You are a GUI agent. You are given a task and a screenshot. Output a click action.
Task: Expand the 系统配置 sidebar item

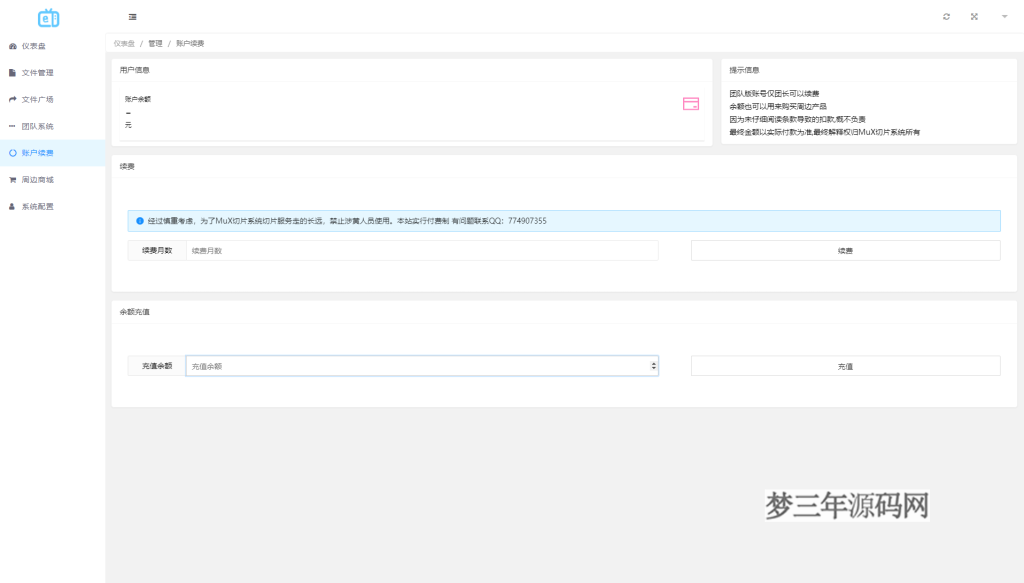click(37, 207)
